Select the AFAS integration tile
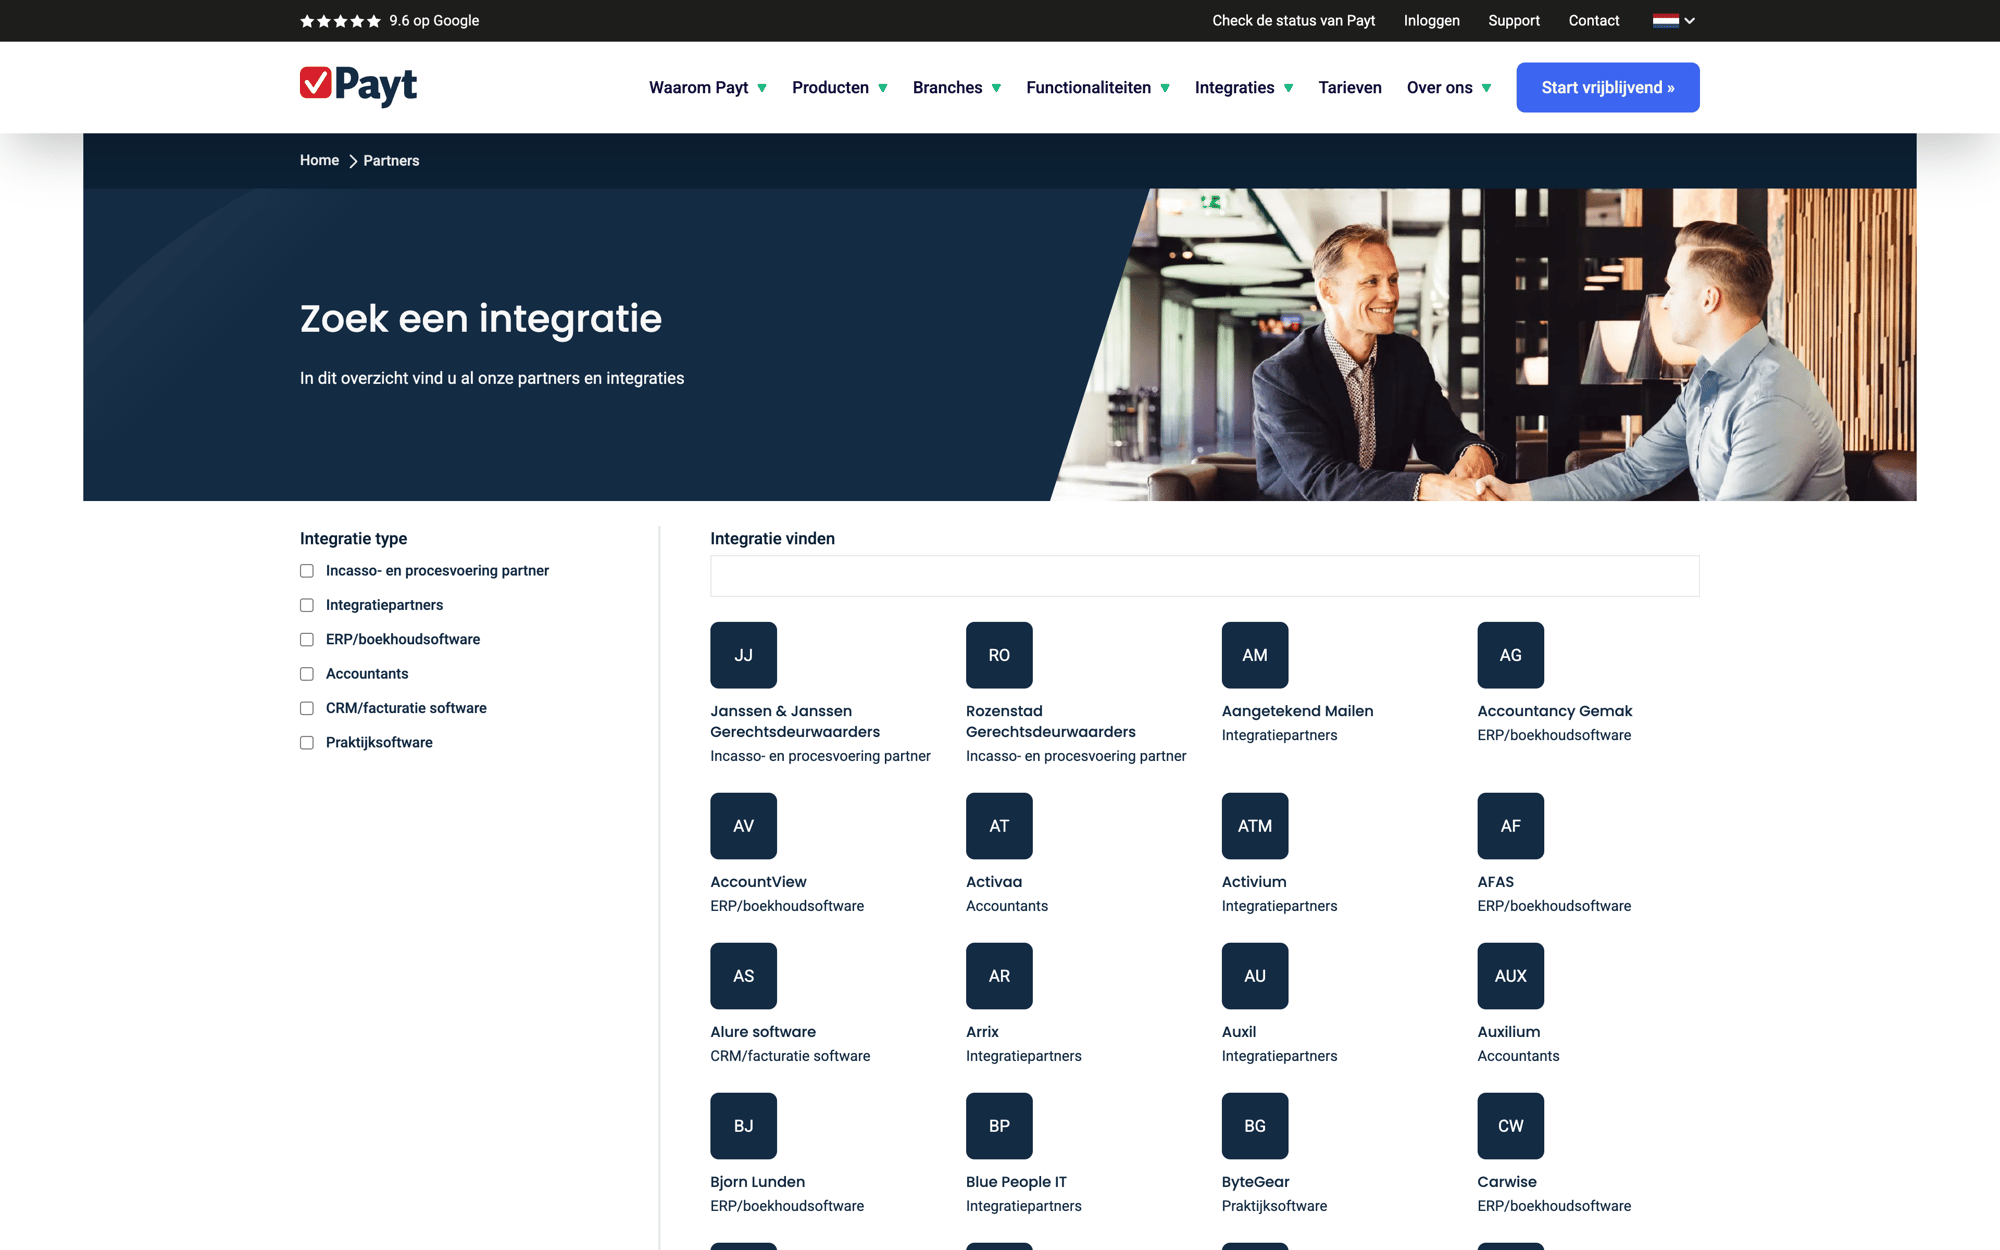Viewport: 2000px width, 1250px height. tap(1510, 826)
